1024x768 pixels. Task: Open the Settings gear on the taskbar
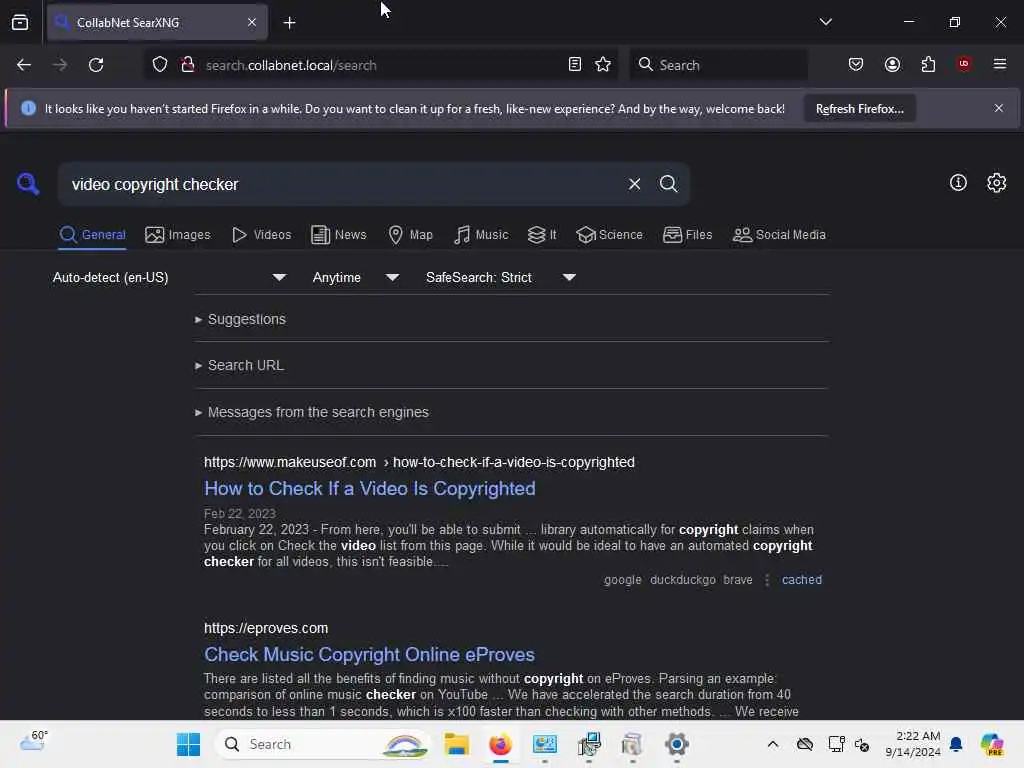pos(677,744)
